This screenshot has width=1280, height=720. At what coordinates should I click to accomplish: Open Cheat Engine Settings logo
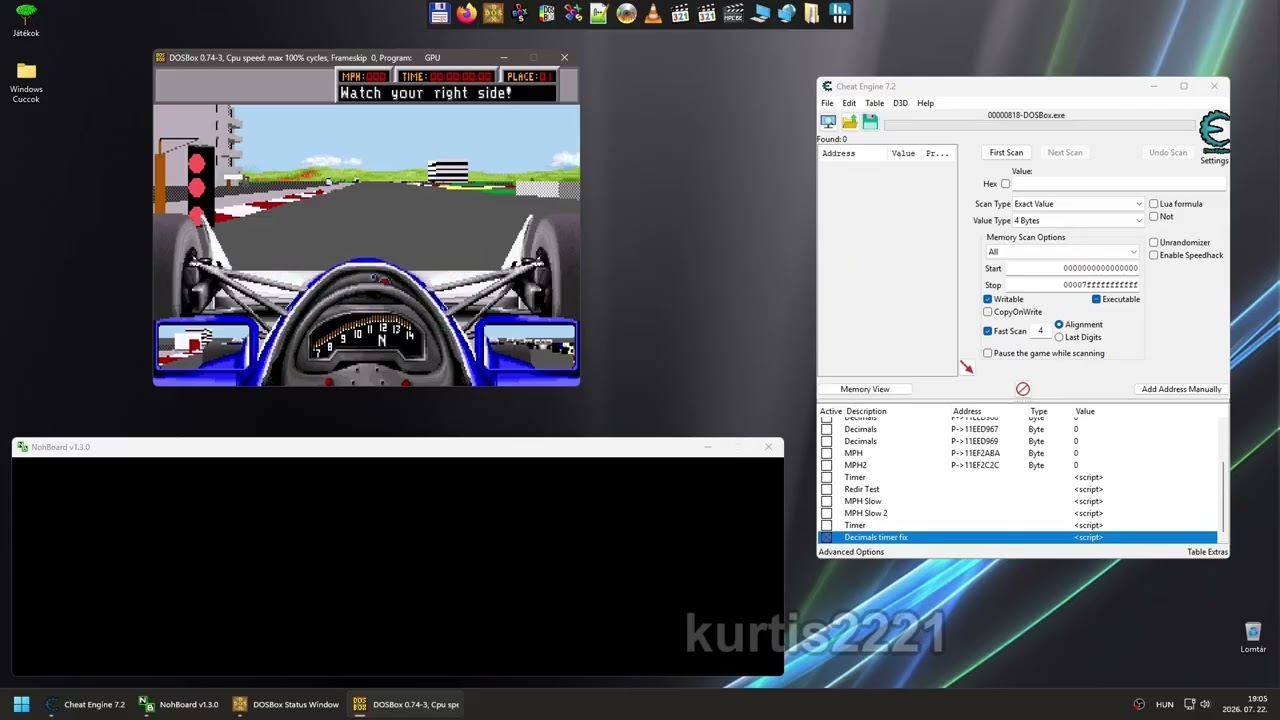(x=1214, y=138)
